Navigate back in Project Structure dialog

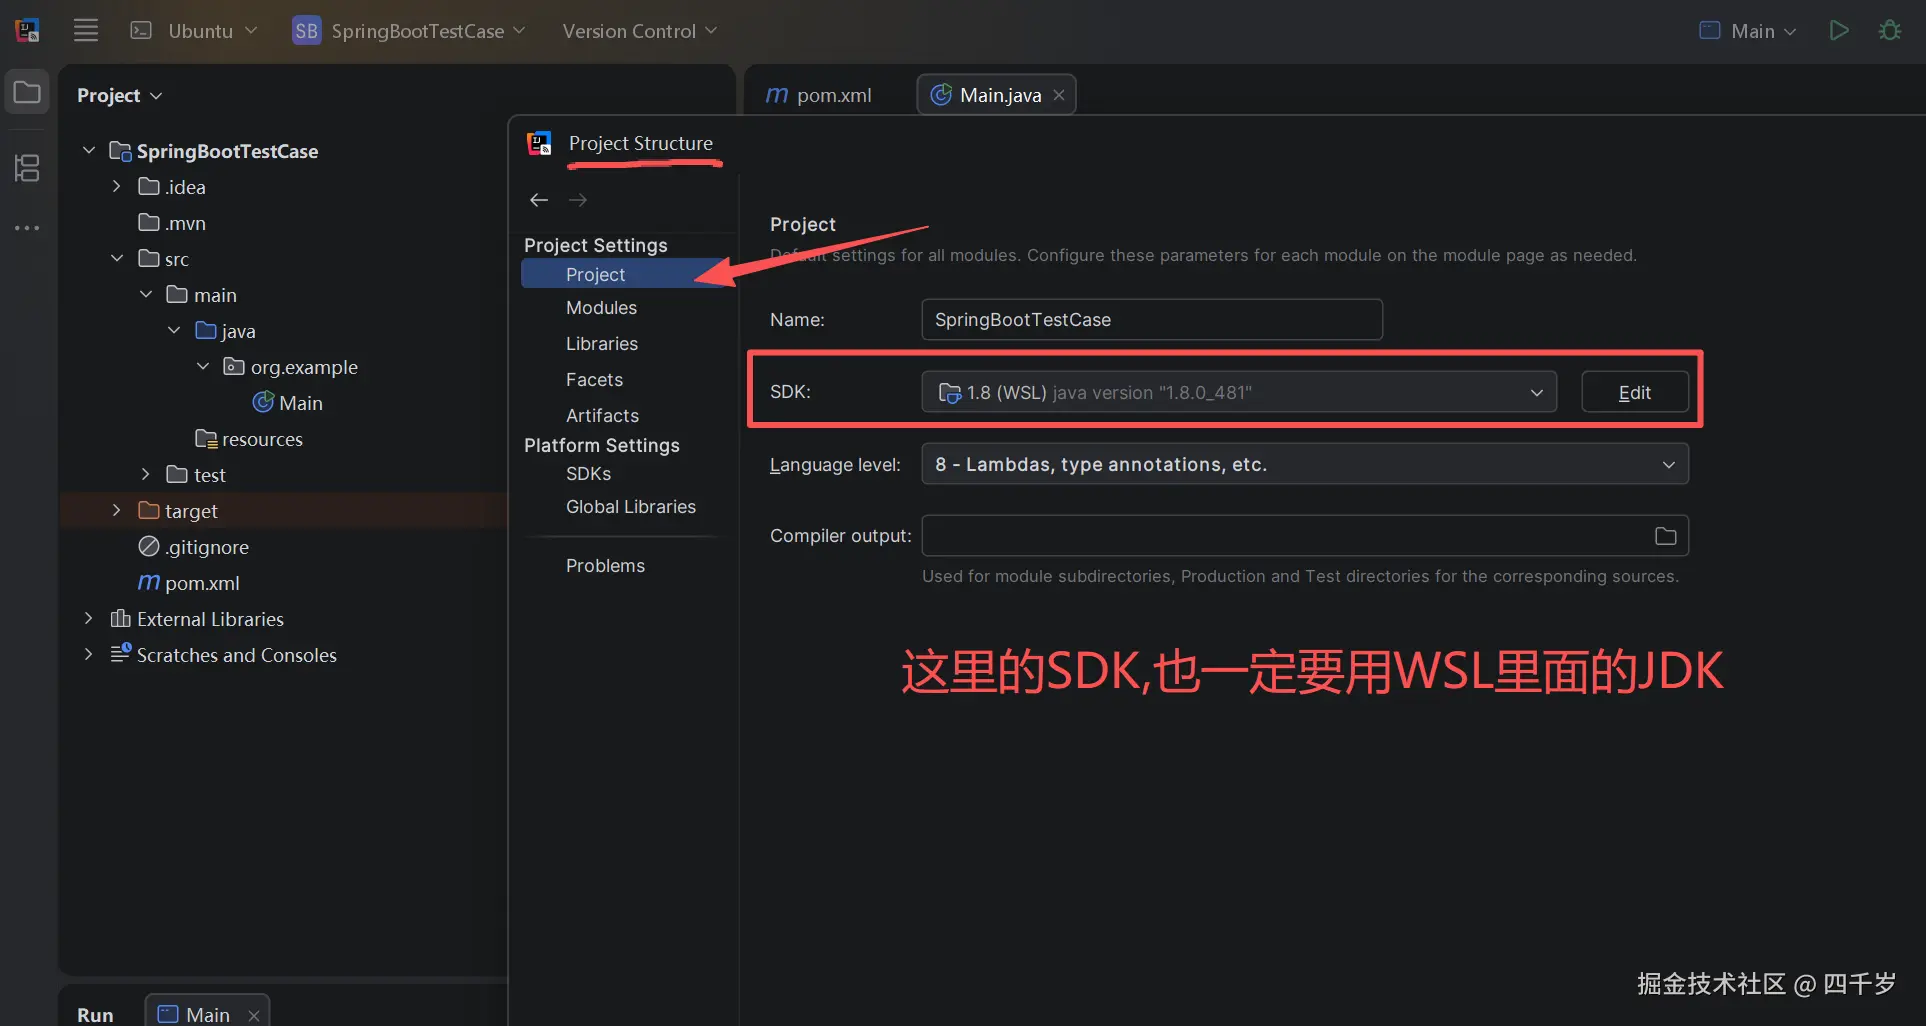538,199
